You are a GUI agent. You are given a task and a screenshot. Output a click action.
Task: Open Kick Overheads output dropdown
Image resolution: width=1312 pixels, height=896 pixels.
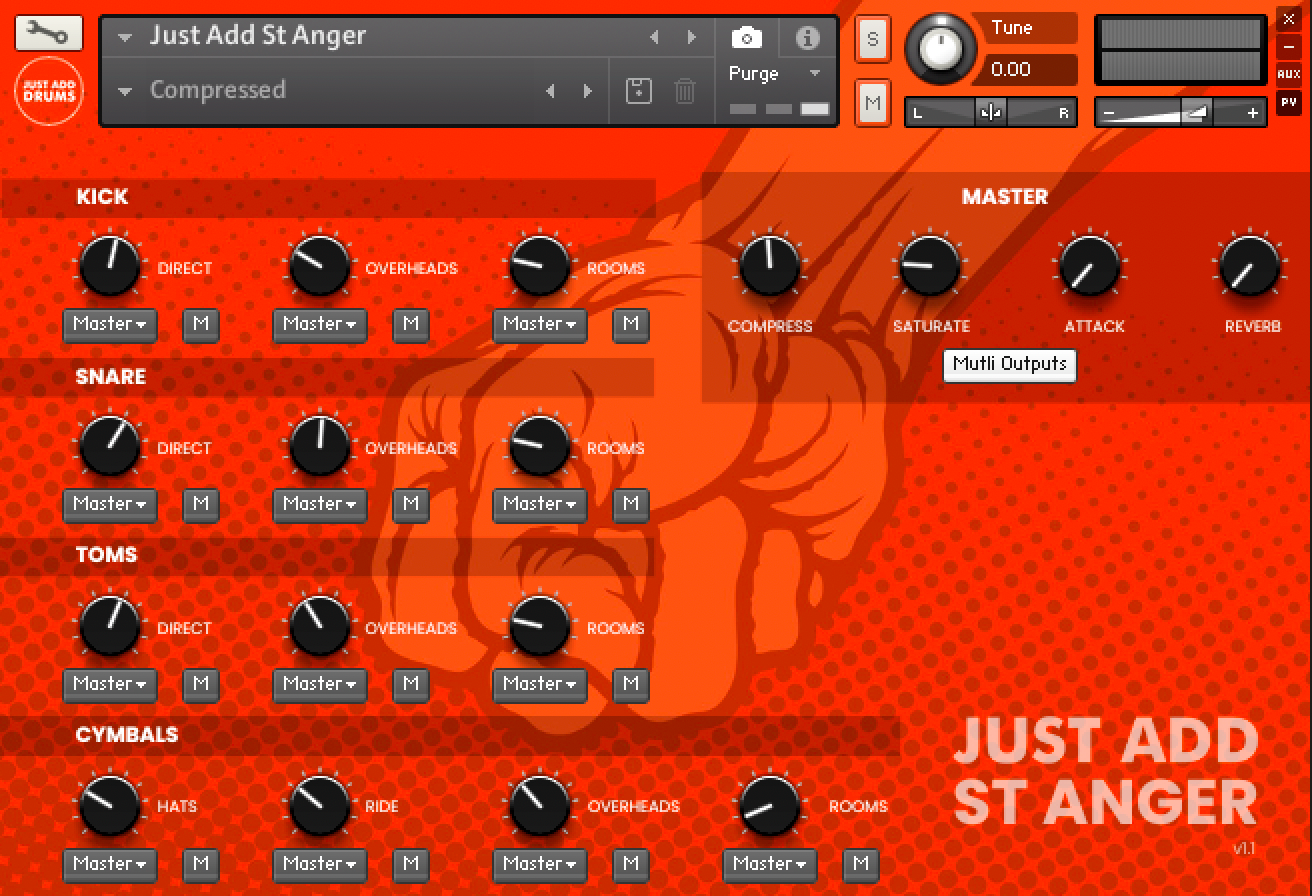pyautogui.click(x=320, y=324)
